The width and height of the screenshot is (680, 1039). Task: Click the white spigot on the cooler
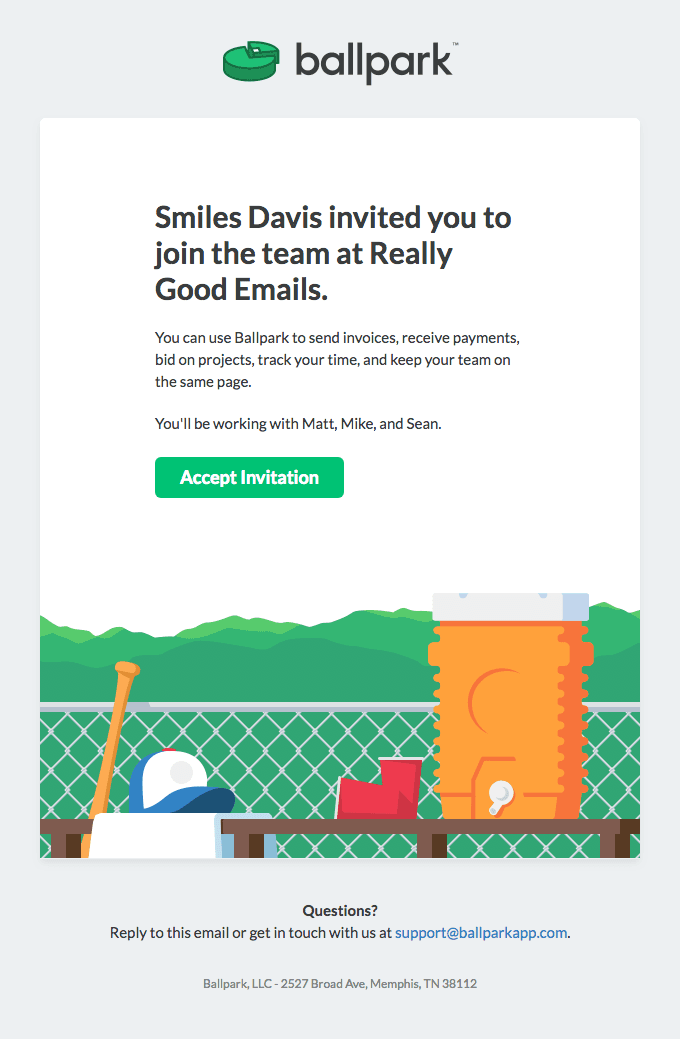[499, 795]
